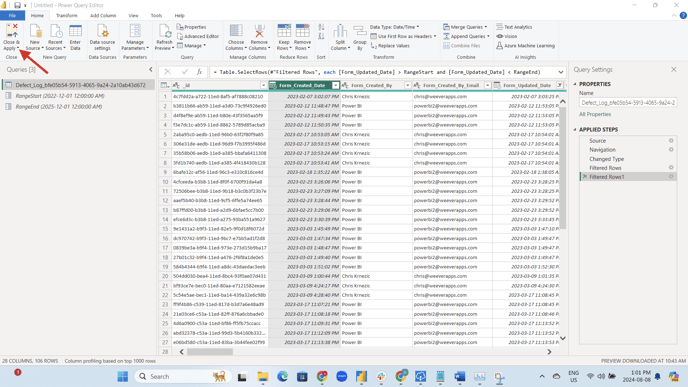Screen dimensions: 688x387
Task: Open the Form_Created_By_Email filter dropdown
Action: 487,85
